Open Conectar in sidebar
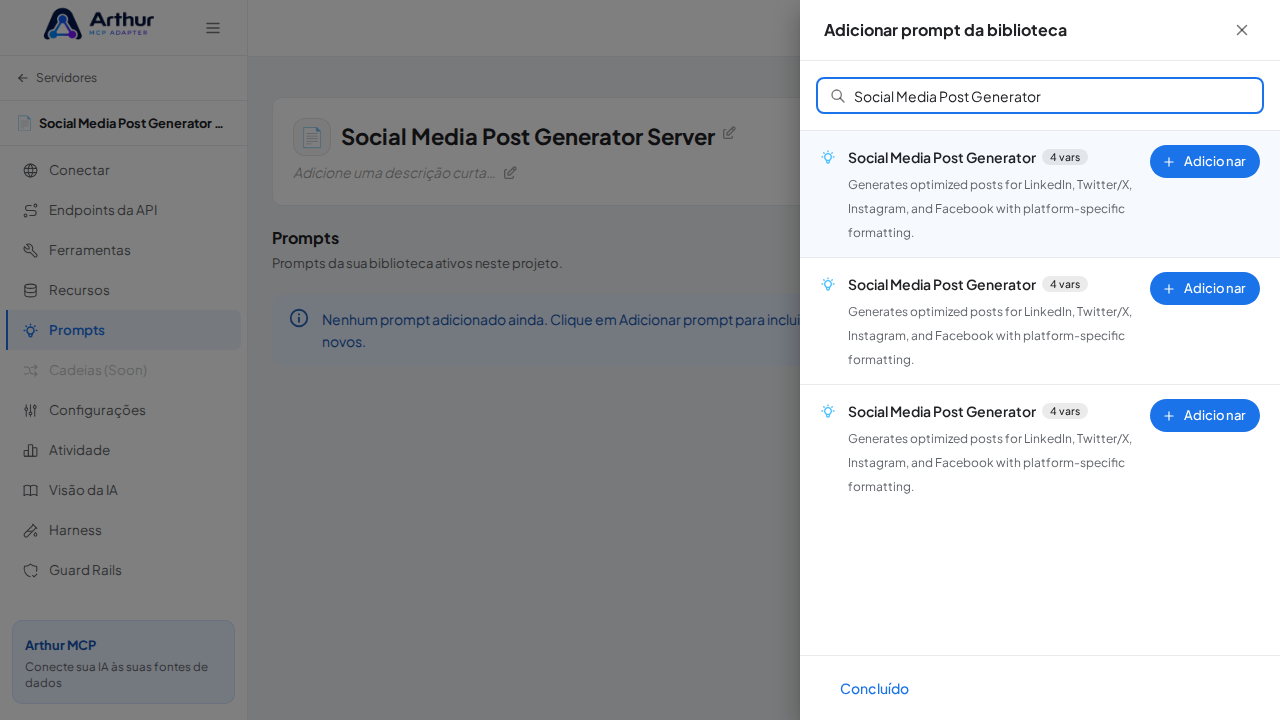The height and width of the screenshot is (720, 1280). tap(123, 170)
